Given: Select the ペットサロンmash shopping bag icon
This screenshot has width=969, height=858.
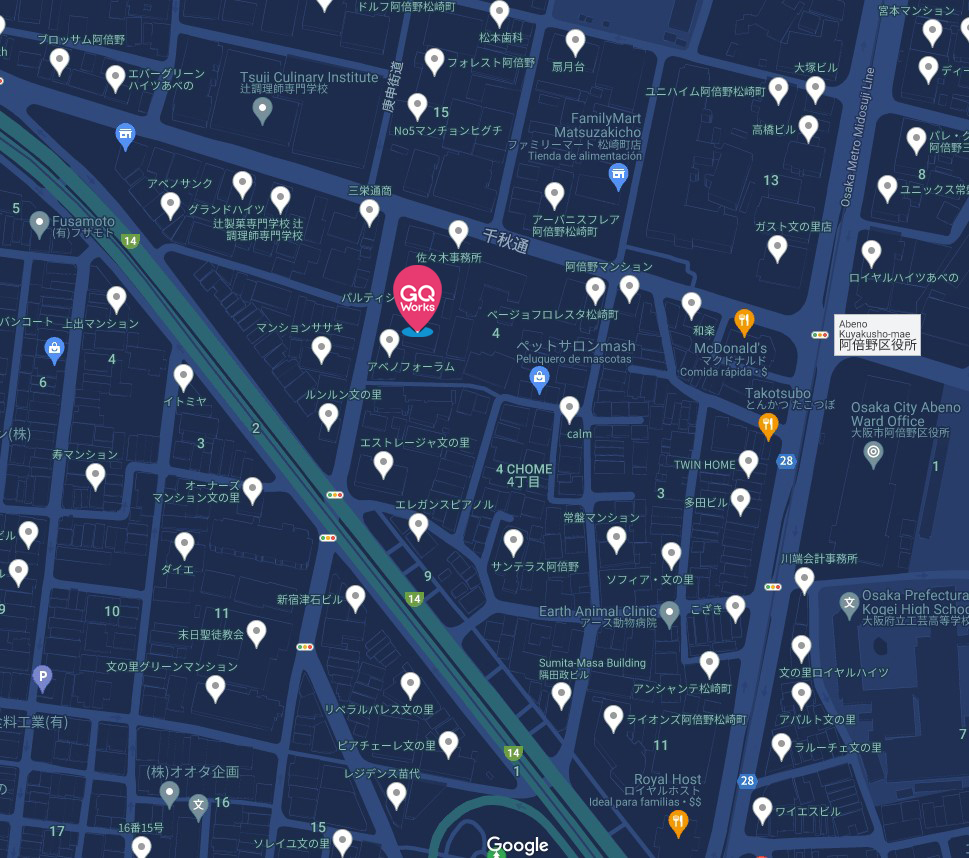Looking at the screenshot, I should tap(539, 380).
